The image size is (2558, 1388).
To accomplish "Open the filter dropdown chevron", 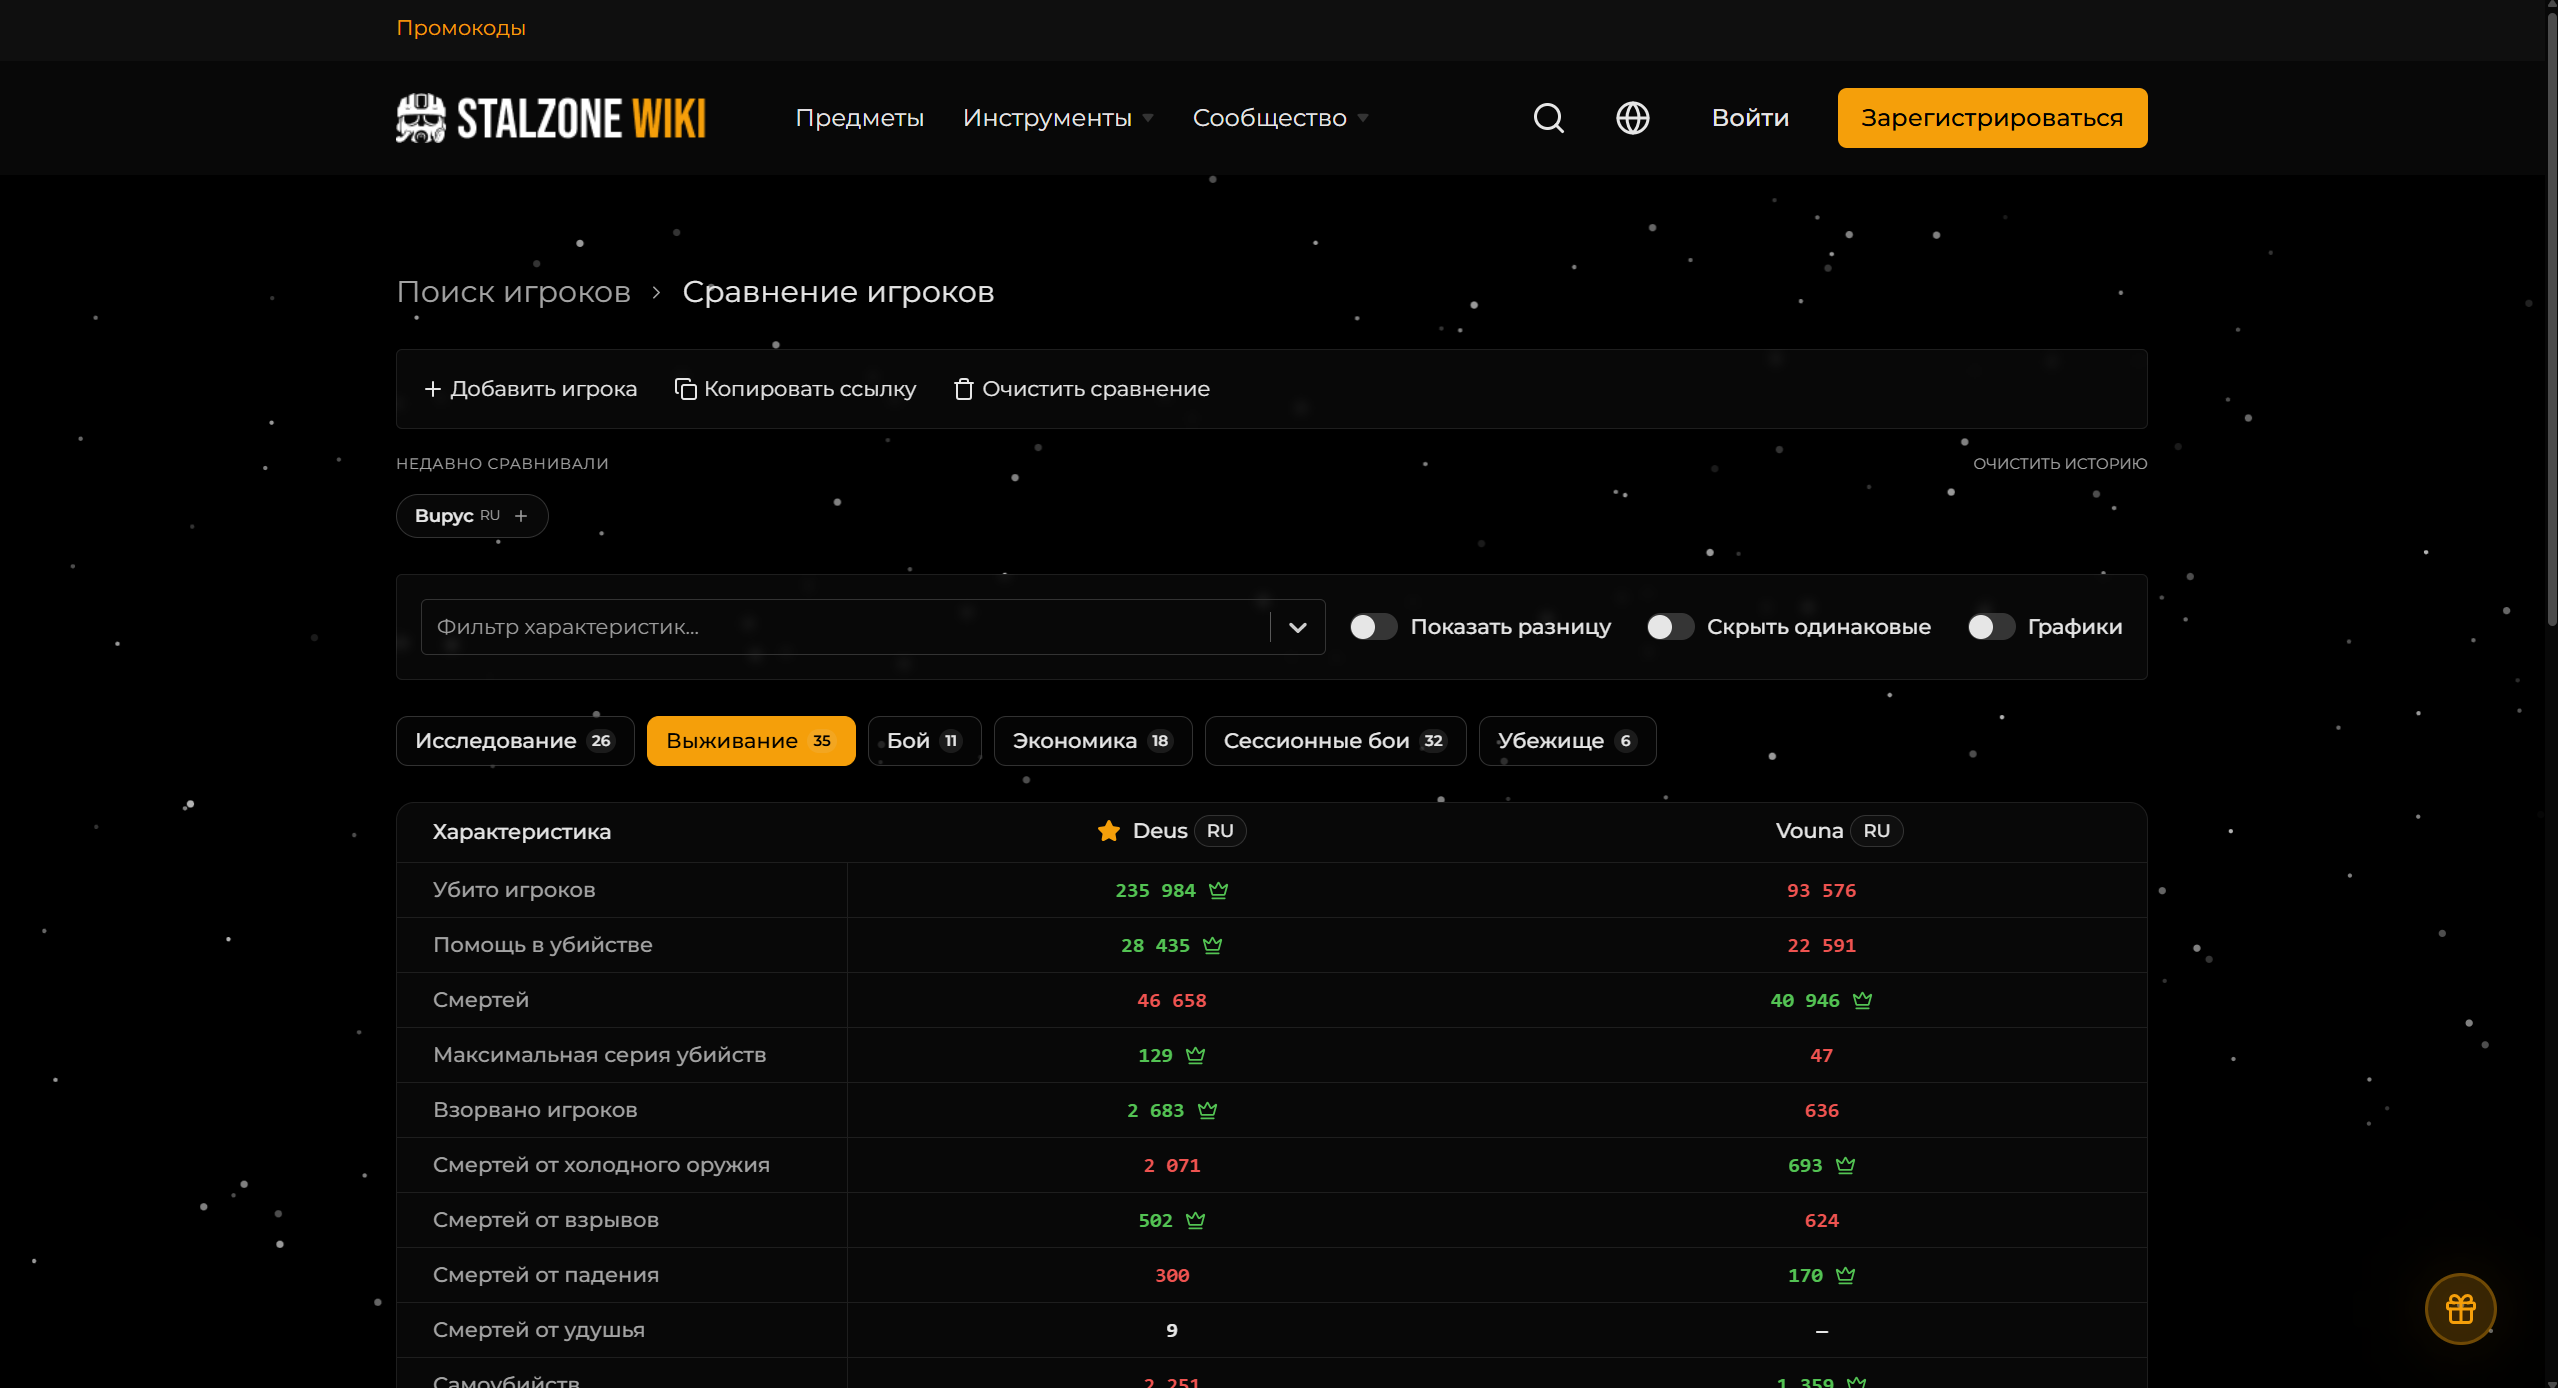I will tap(1298, 627).
